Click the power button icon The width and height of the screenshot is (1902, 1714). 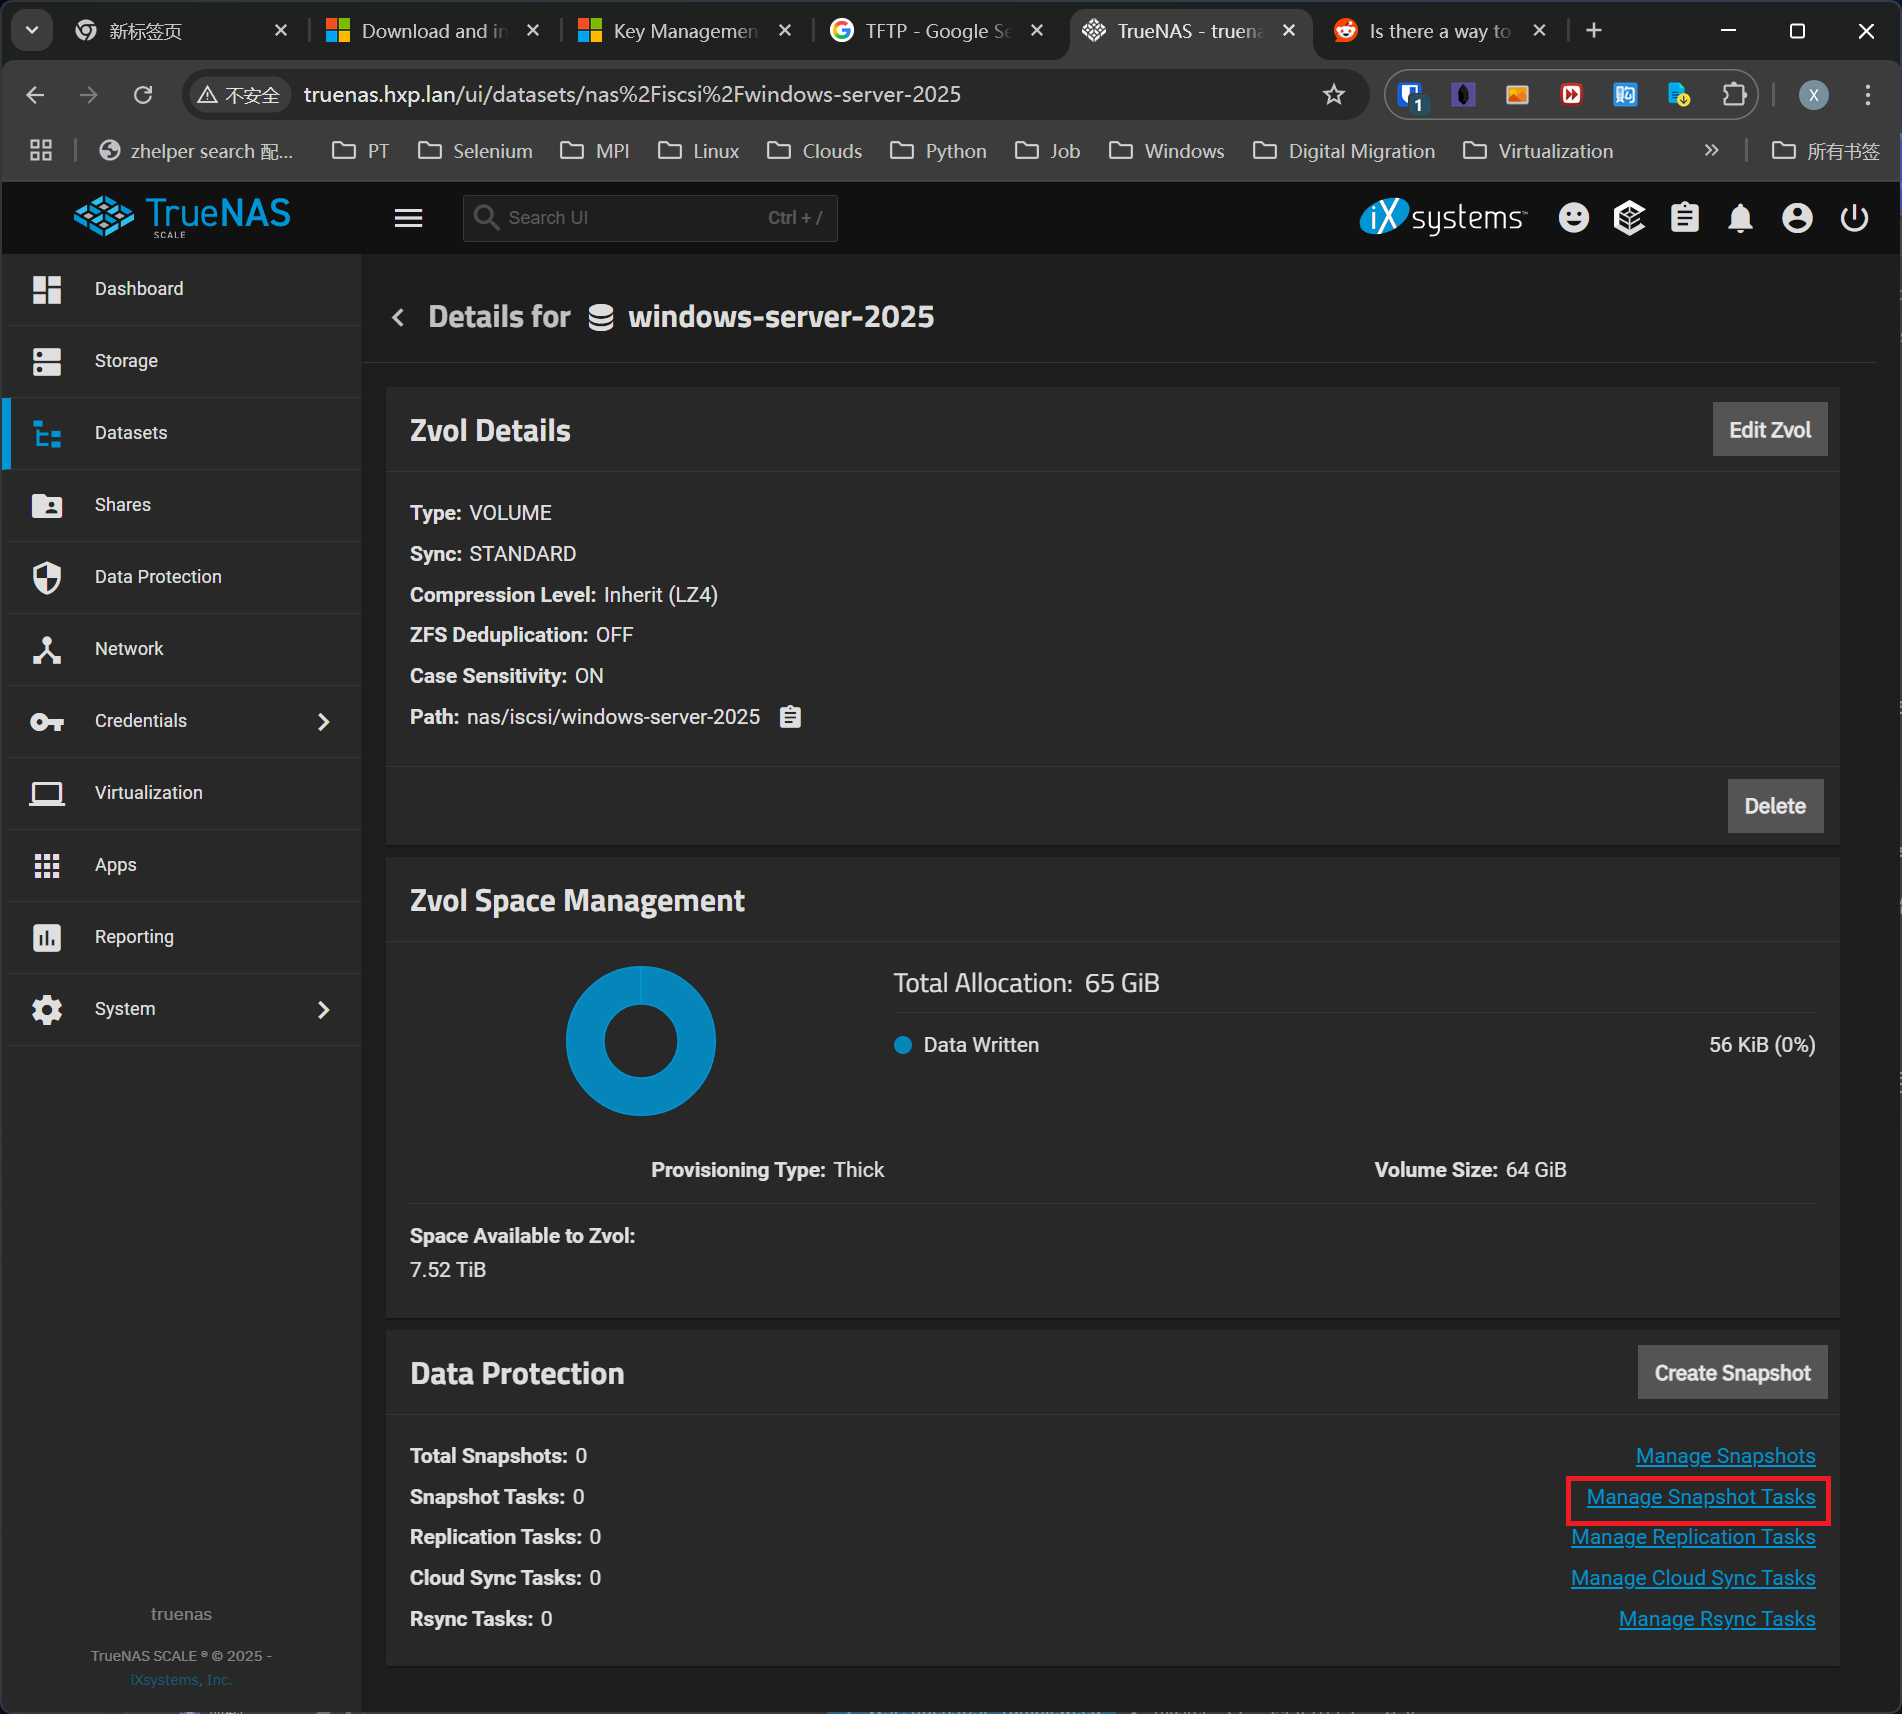(x=1854, y=218)
